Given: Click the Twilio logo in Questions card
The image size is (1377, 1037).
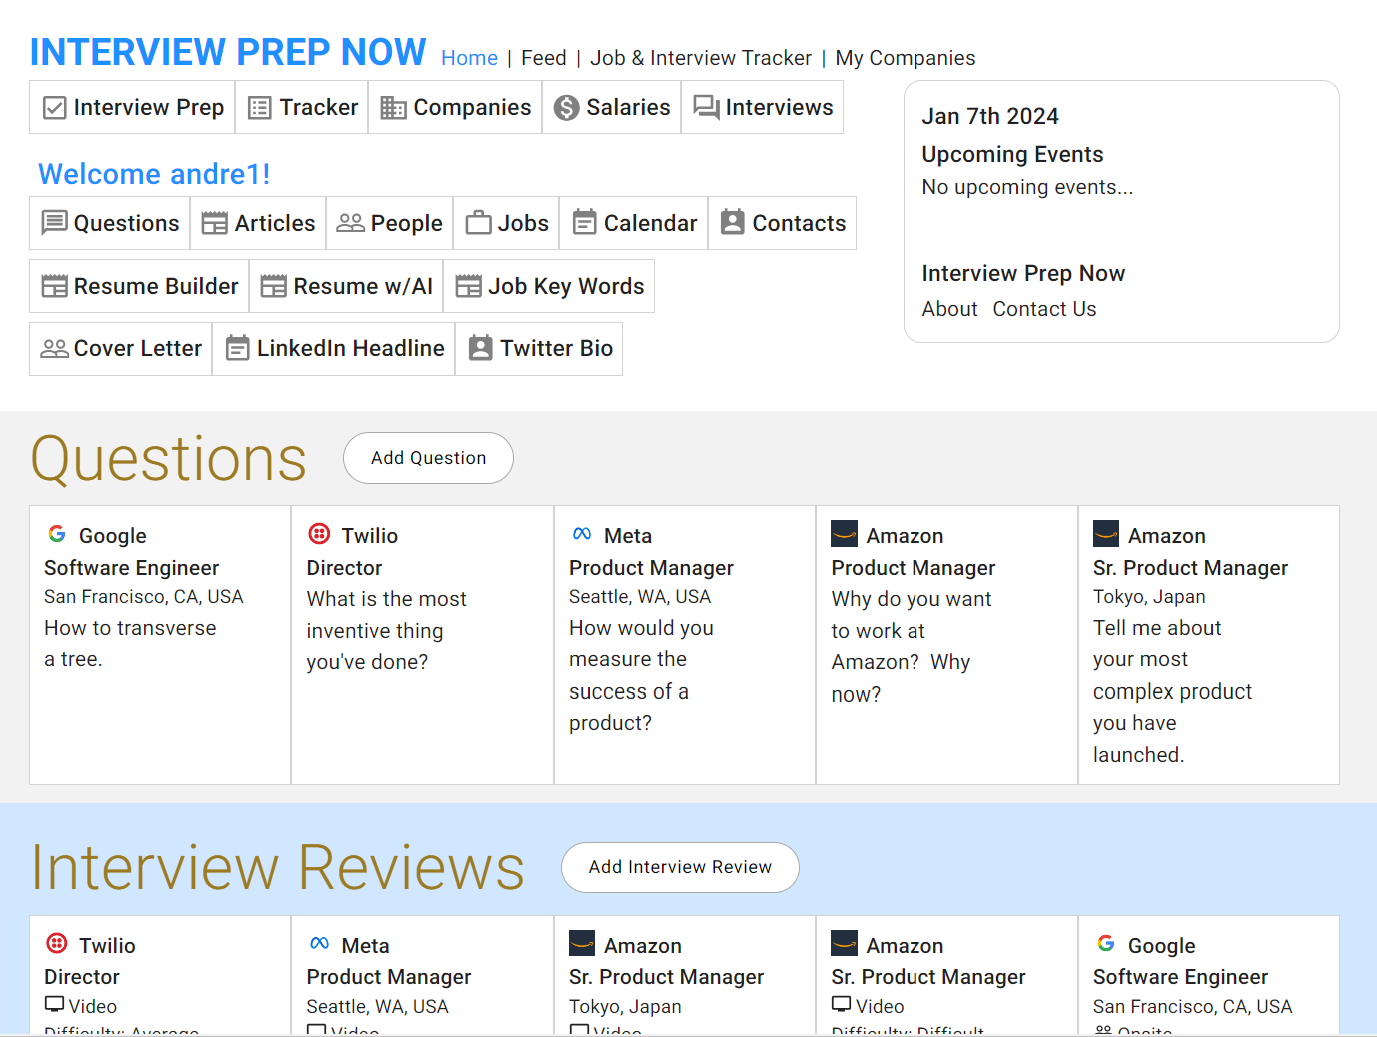Looking at the screenshot, I should (319, 534).
